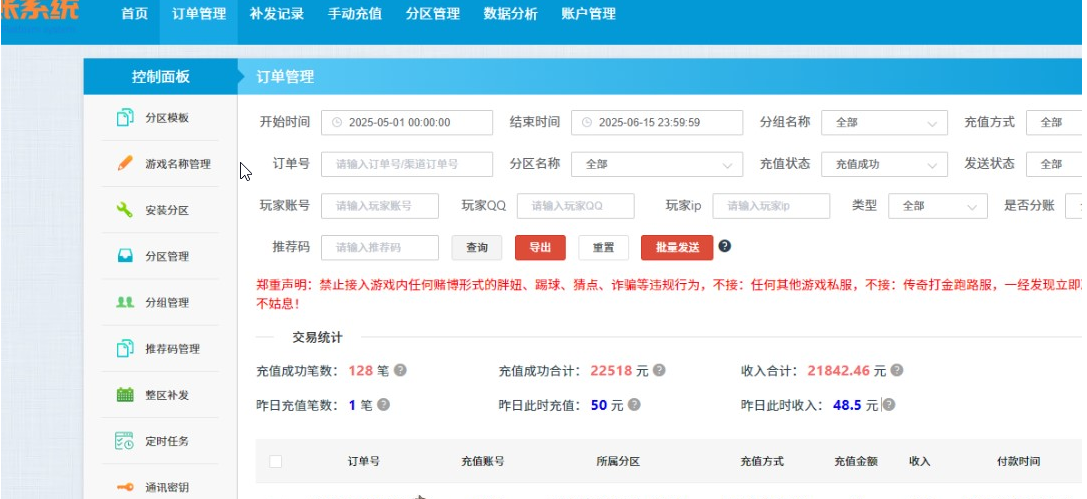Click the wrench icon for 安装分区

[125, 210]
